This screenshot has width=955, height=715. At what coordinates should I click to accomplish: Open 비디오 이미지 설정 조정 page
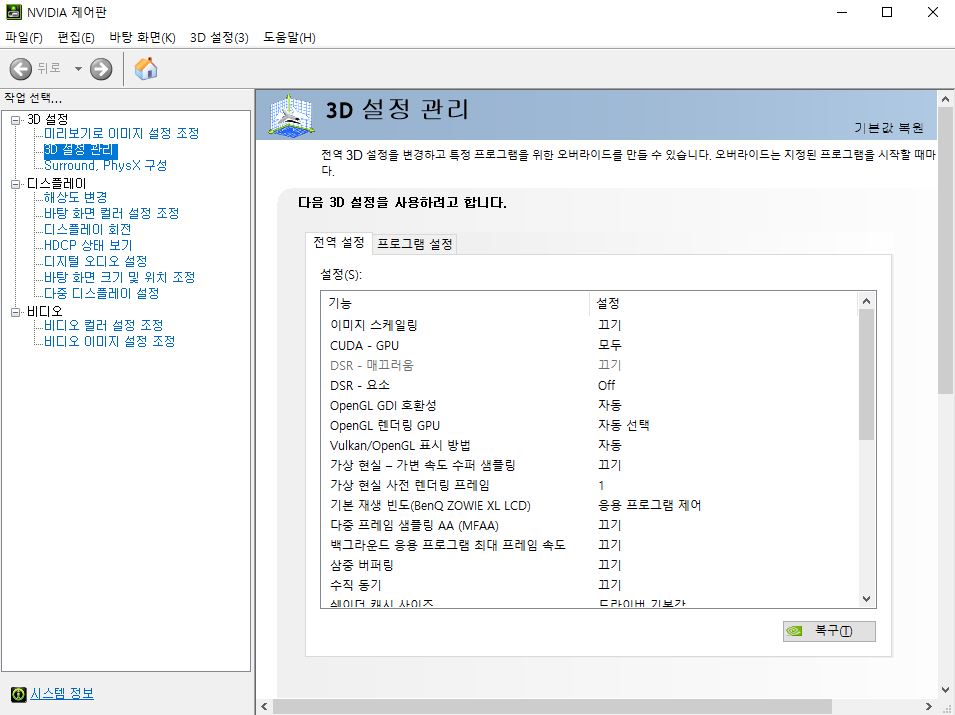click(110, 341)
